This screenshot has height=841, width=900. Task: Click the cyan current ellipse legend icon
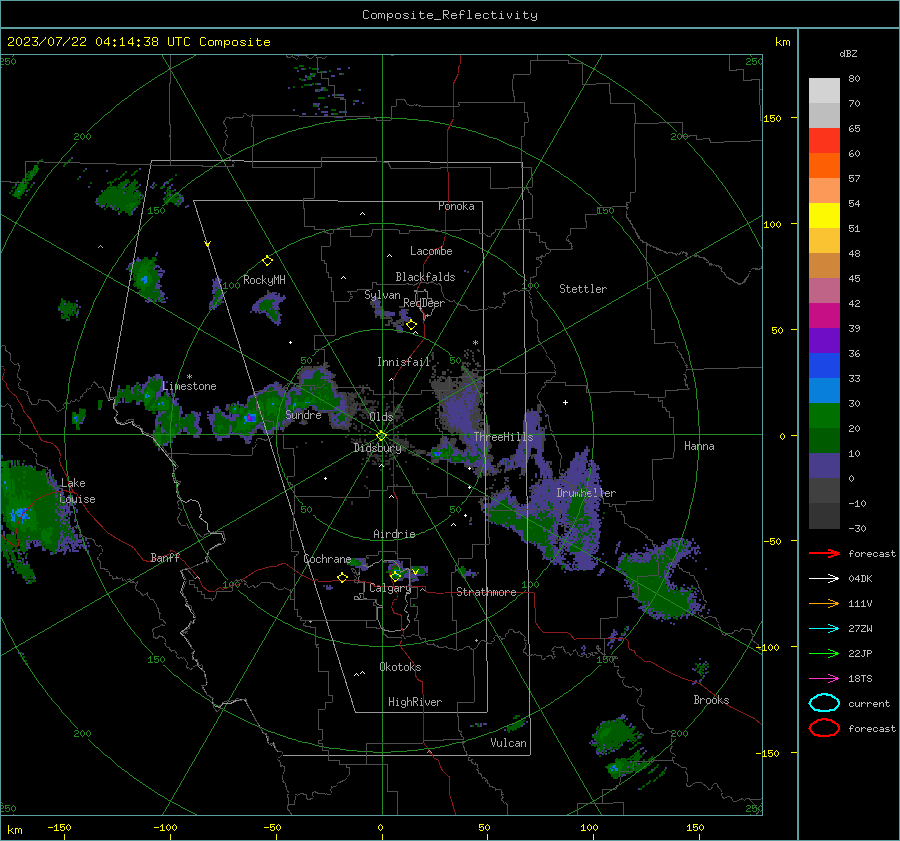click(x=824, y=703)
